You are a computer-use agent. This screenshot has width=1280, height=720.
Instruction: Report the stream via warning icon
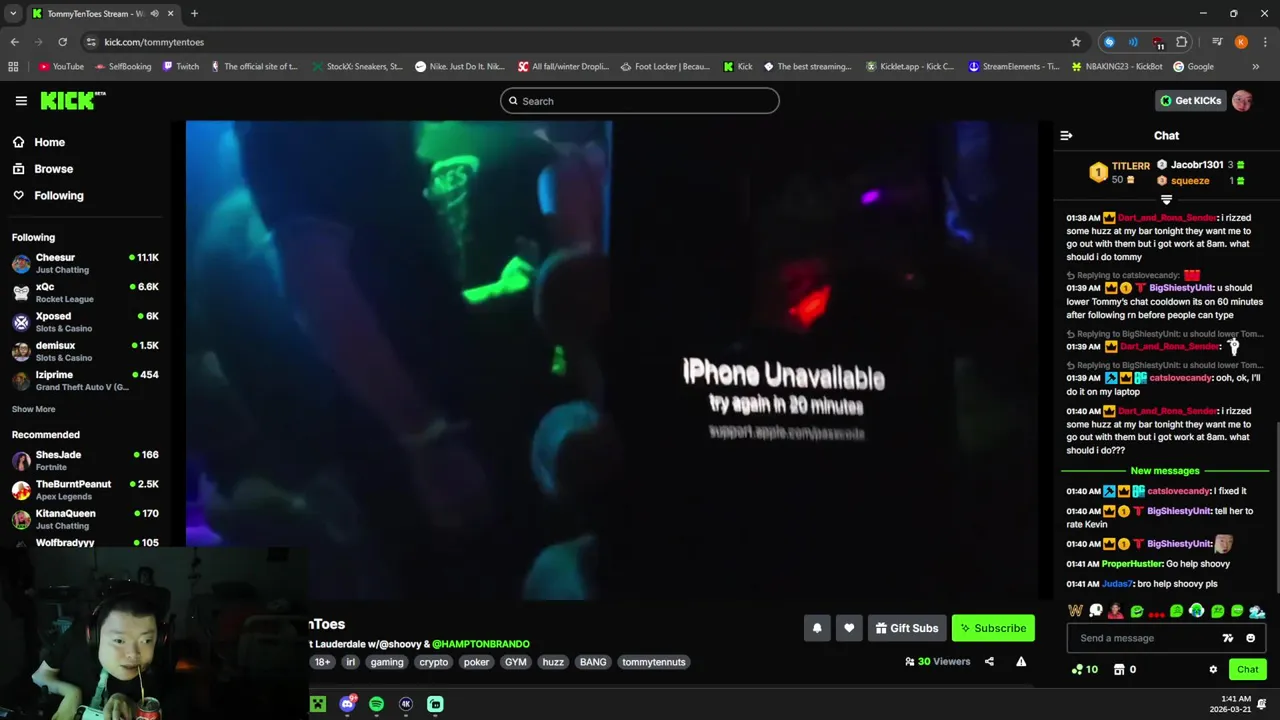click(x=1021, y=661)
